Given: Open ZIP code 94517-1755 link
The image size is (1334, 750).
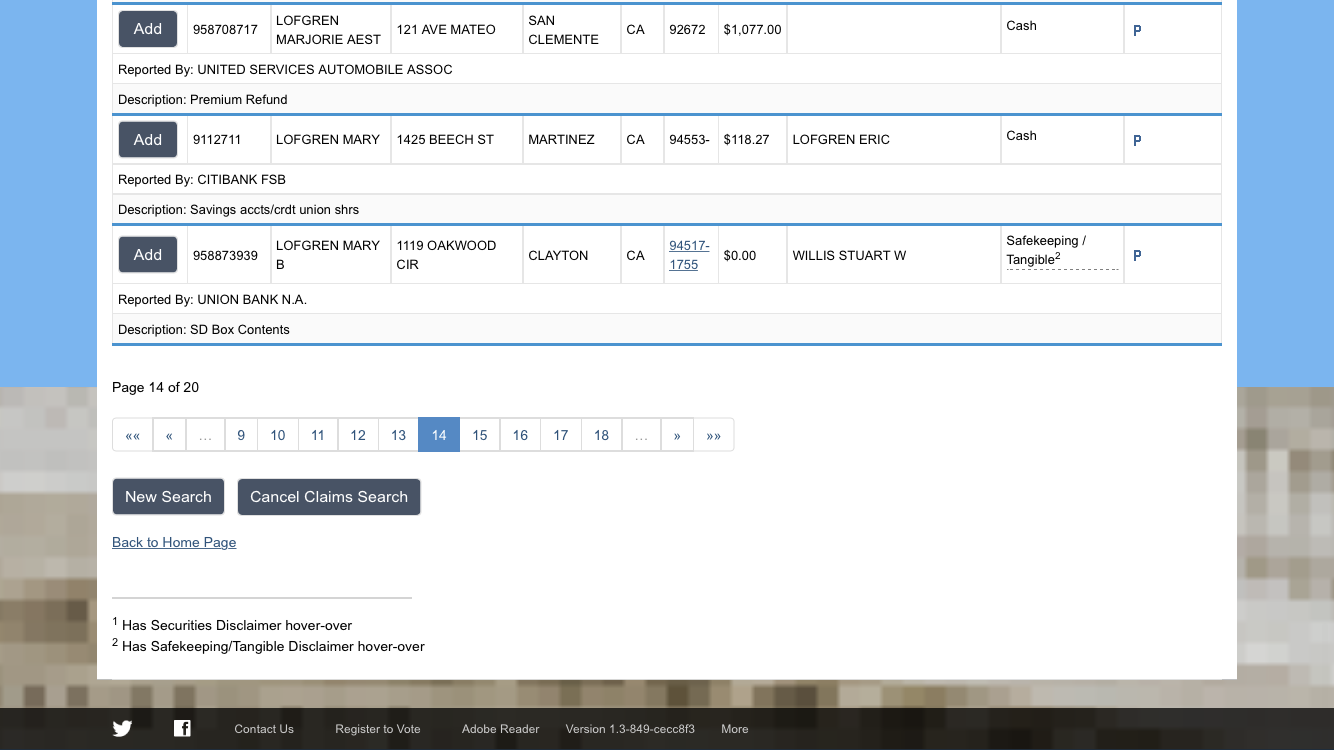Looking at the screenshot, I should (689, 255).
